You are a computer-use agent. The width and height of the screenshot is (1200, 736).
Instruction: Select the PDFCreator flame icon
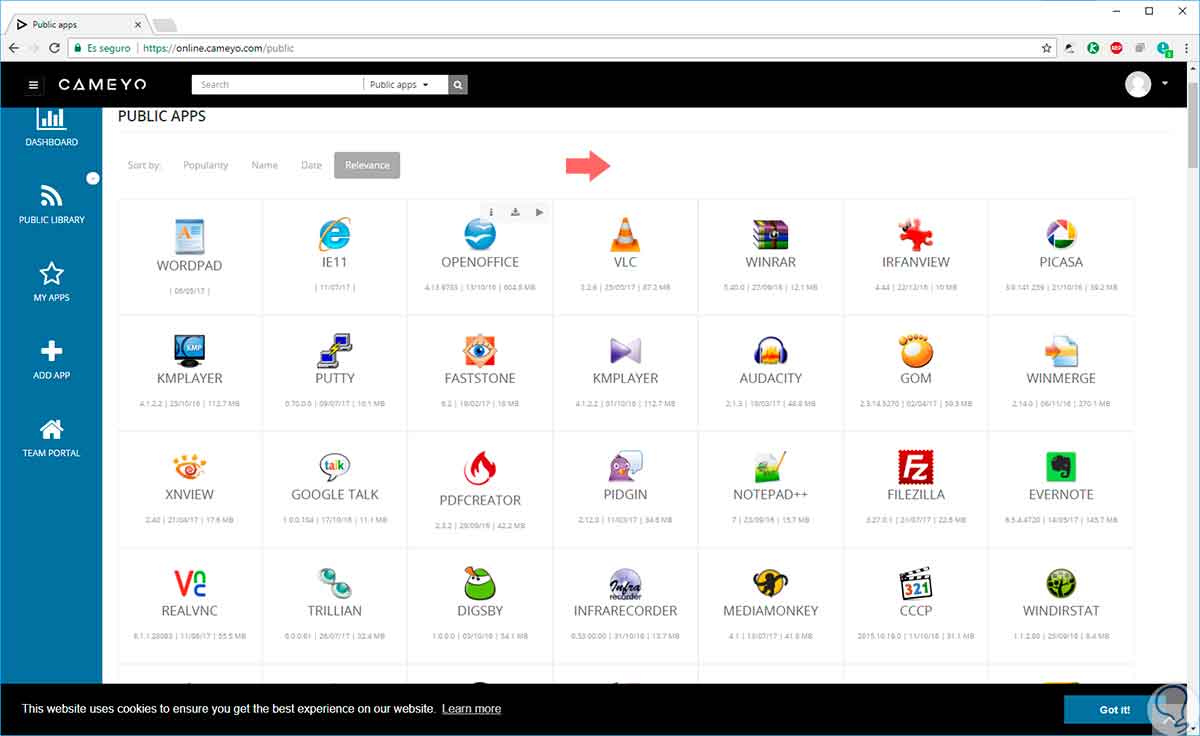pyautogui.click(x=480, y=468)
